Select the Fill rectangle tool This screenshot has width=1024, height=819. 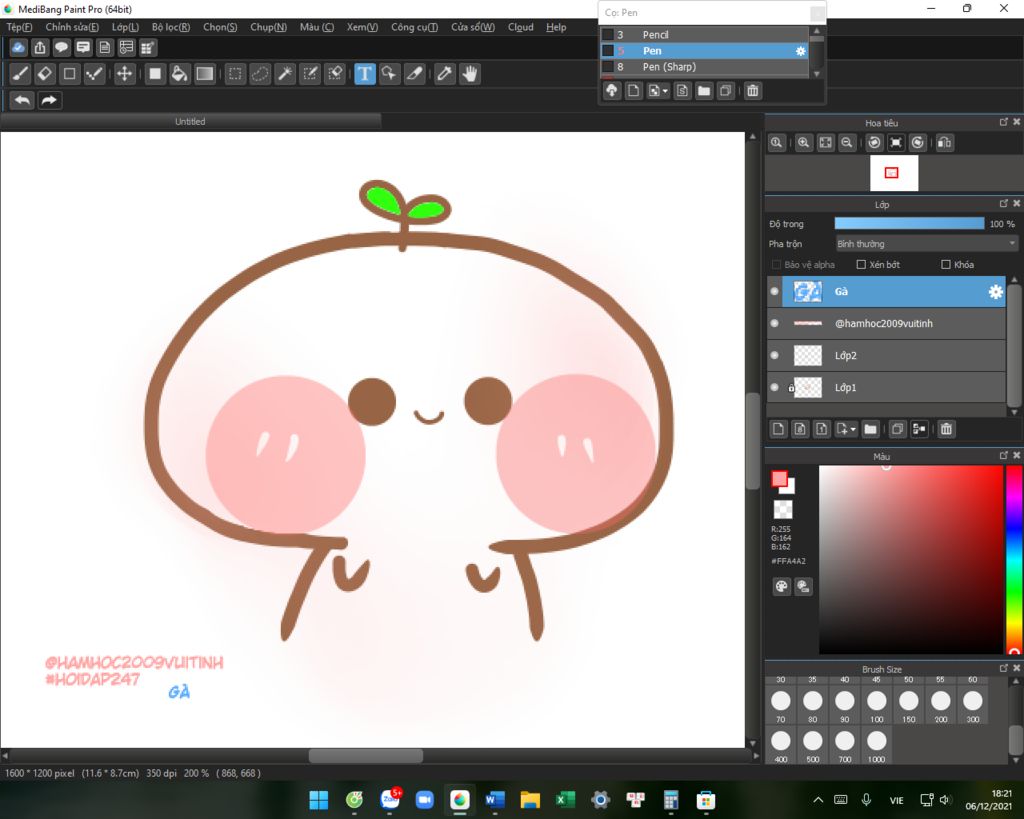155,74
